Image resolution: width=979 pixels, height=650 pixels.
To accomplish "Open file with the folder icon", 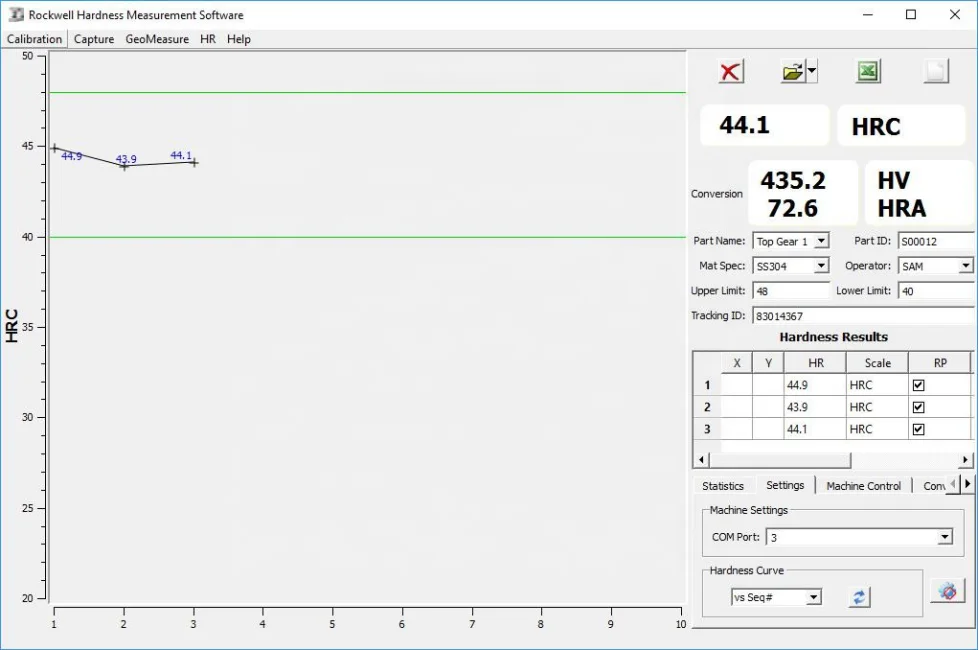I will coord(793,71).
